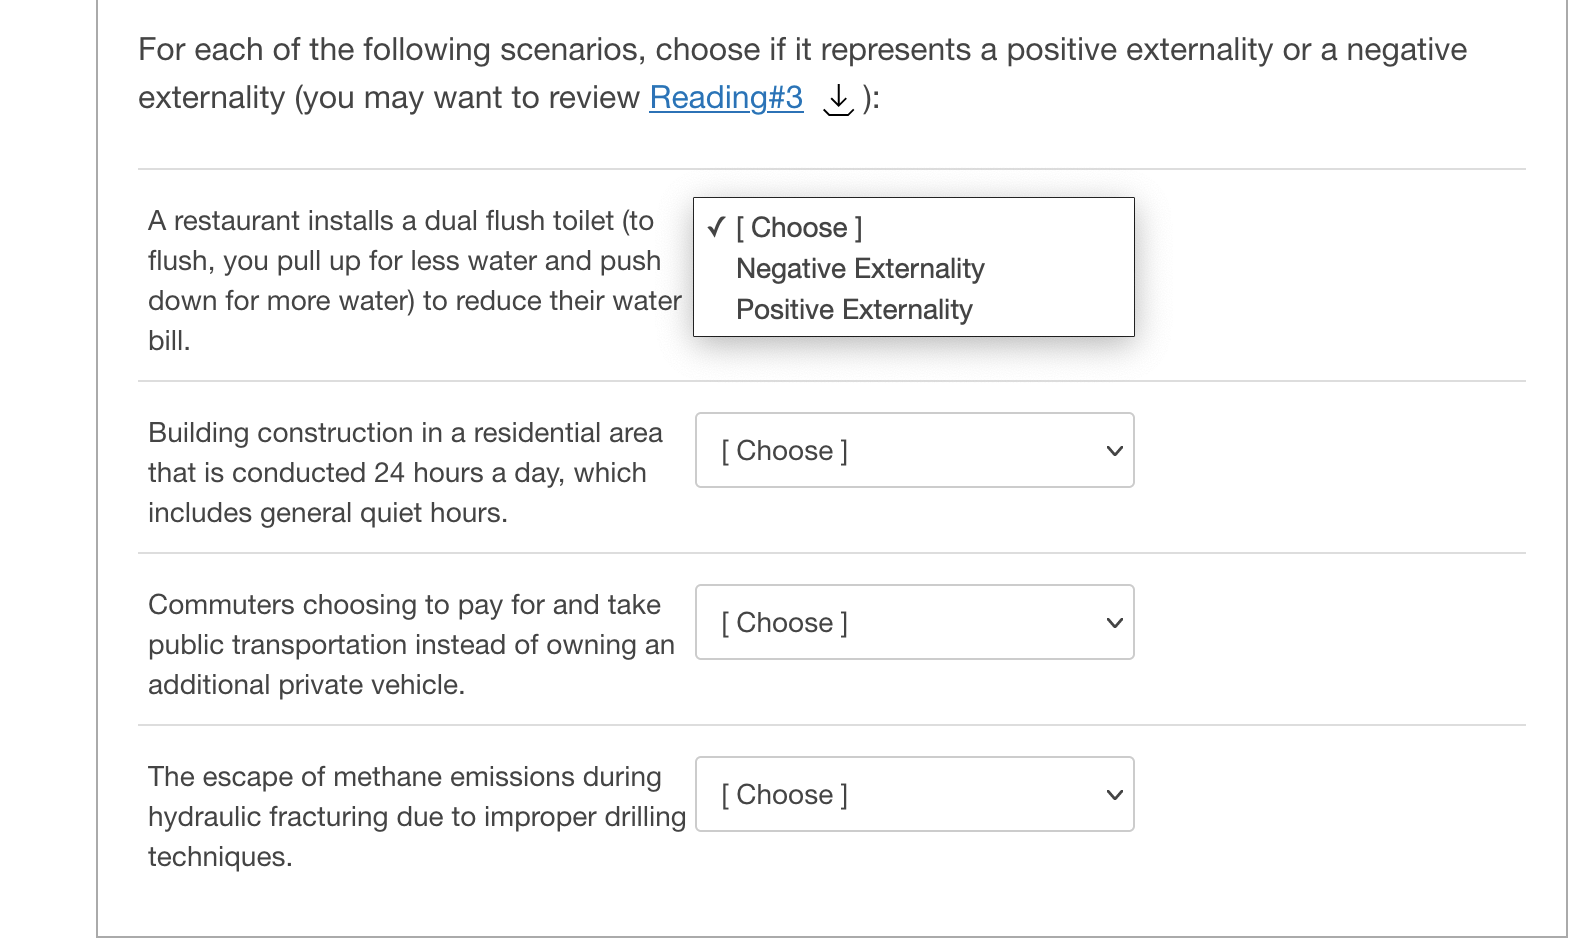This screenshot has width=1592, height=940.
Task: Expand the answer dropdown for public transportation
Action: point(914,623)
